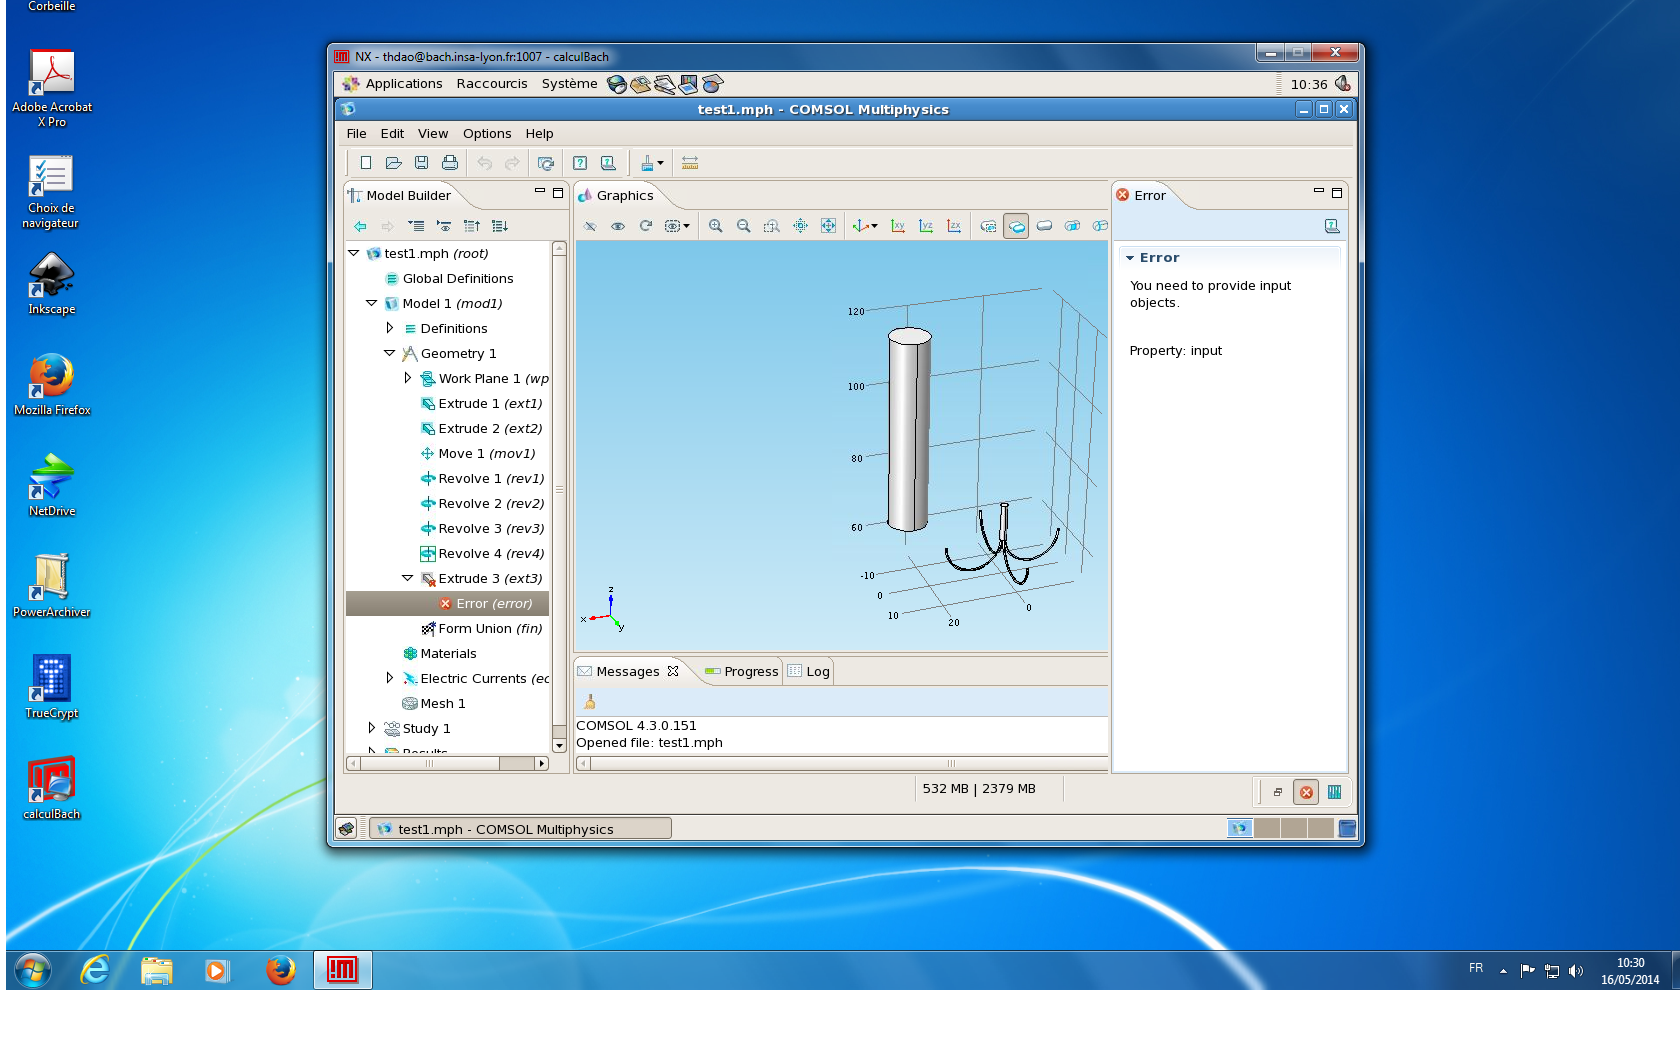Collapse the Extrude 3 (ext3) node
This screenshot has height=1050, width=1680.
coord(408,578)
